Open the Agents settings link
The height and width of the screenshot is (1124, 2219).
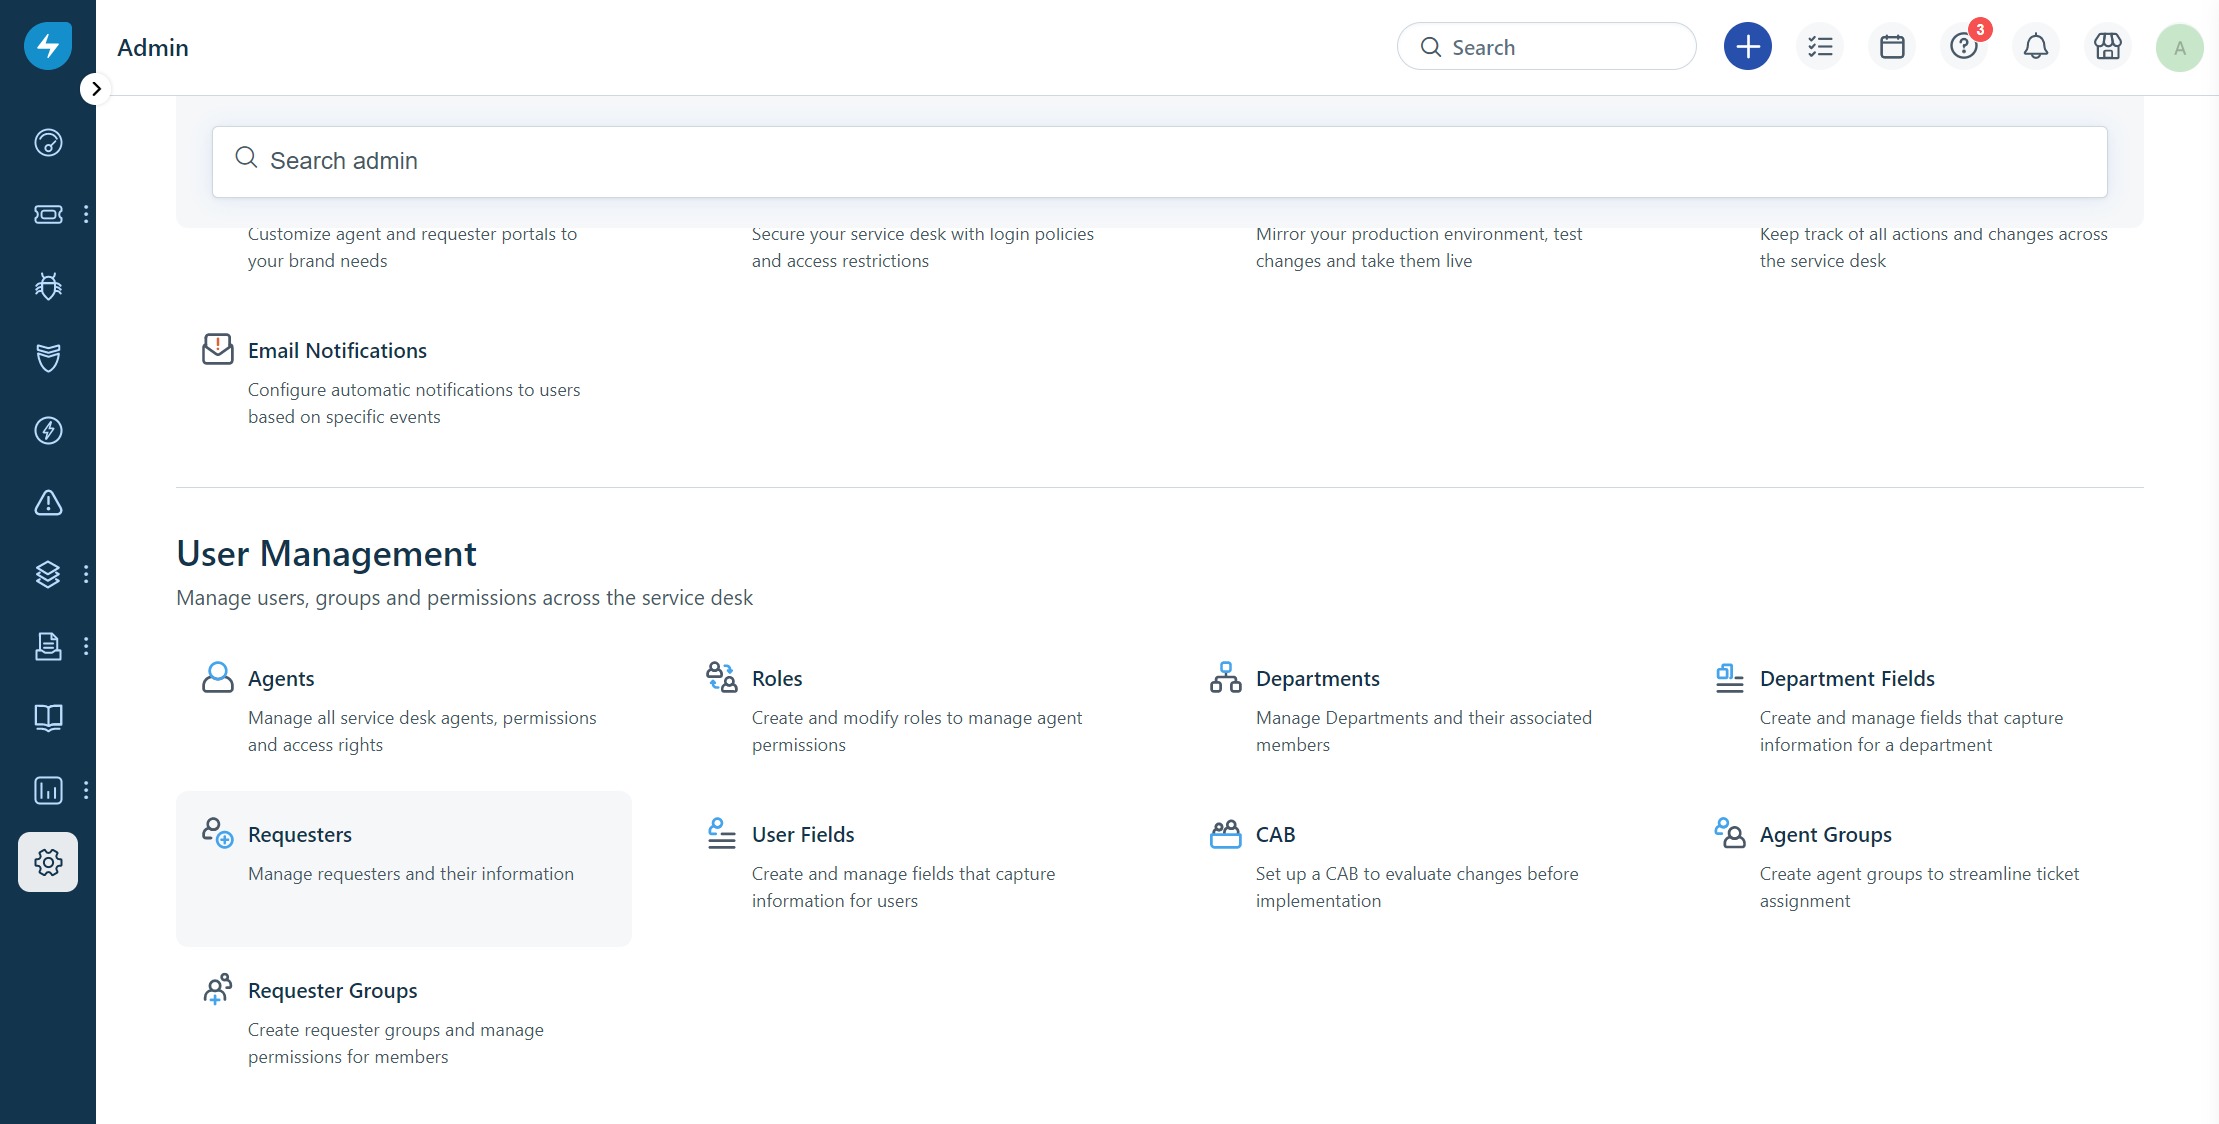coord(281,679)
